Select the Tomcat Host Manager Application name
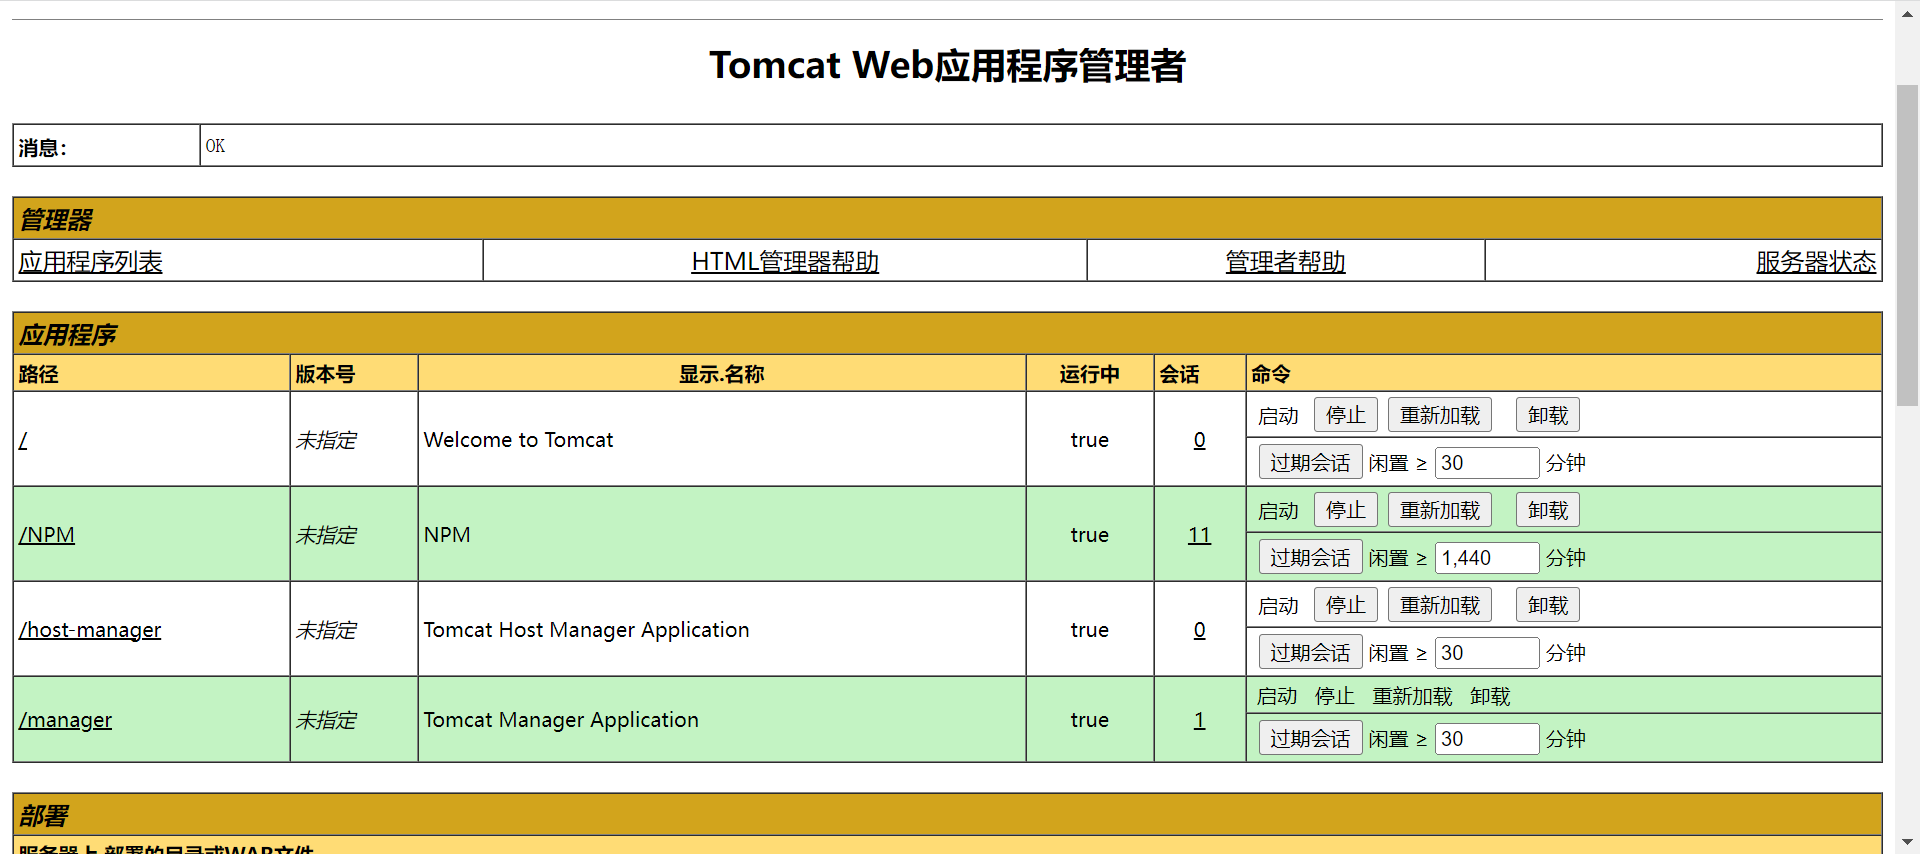 pyautogui.click(x=586, y=630)
